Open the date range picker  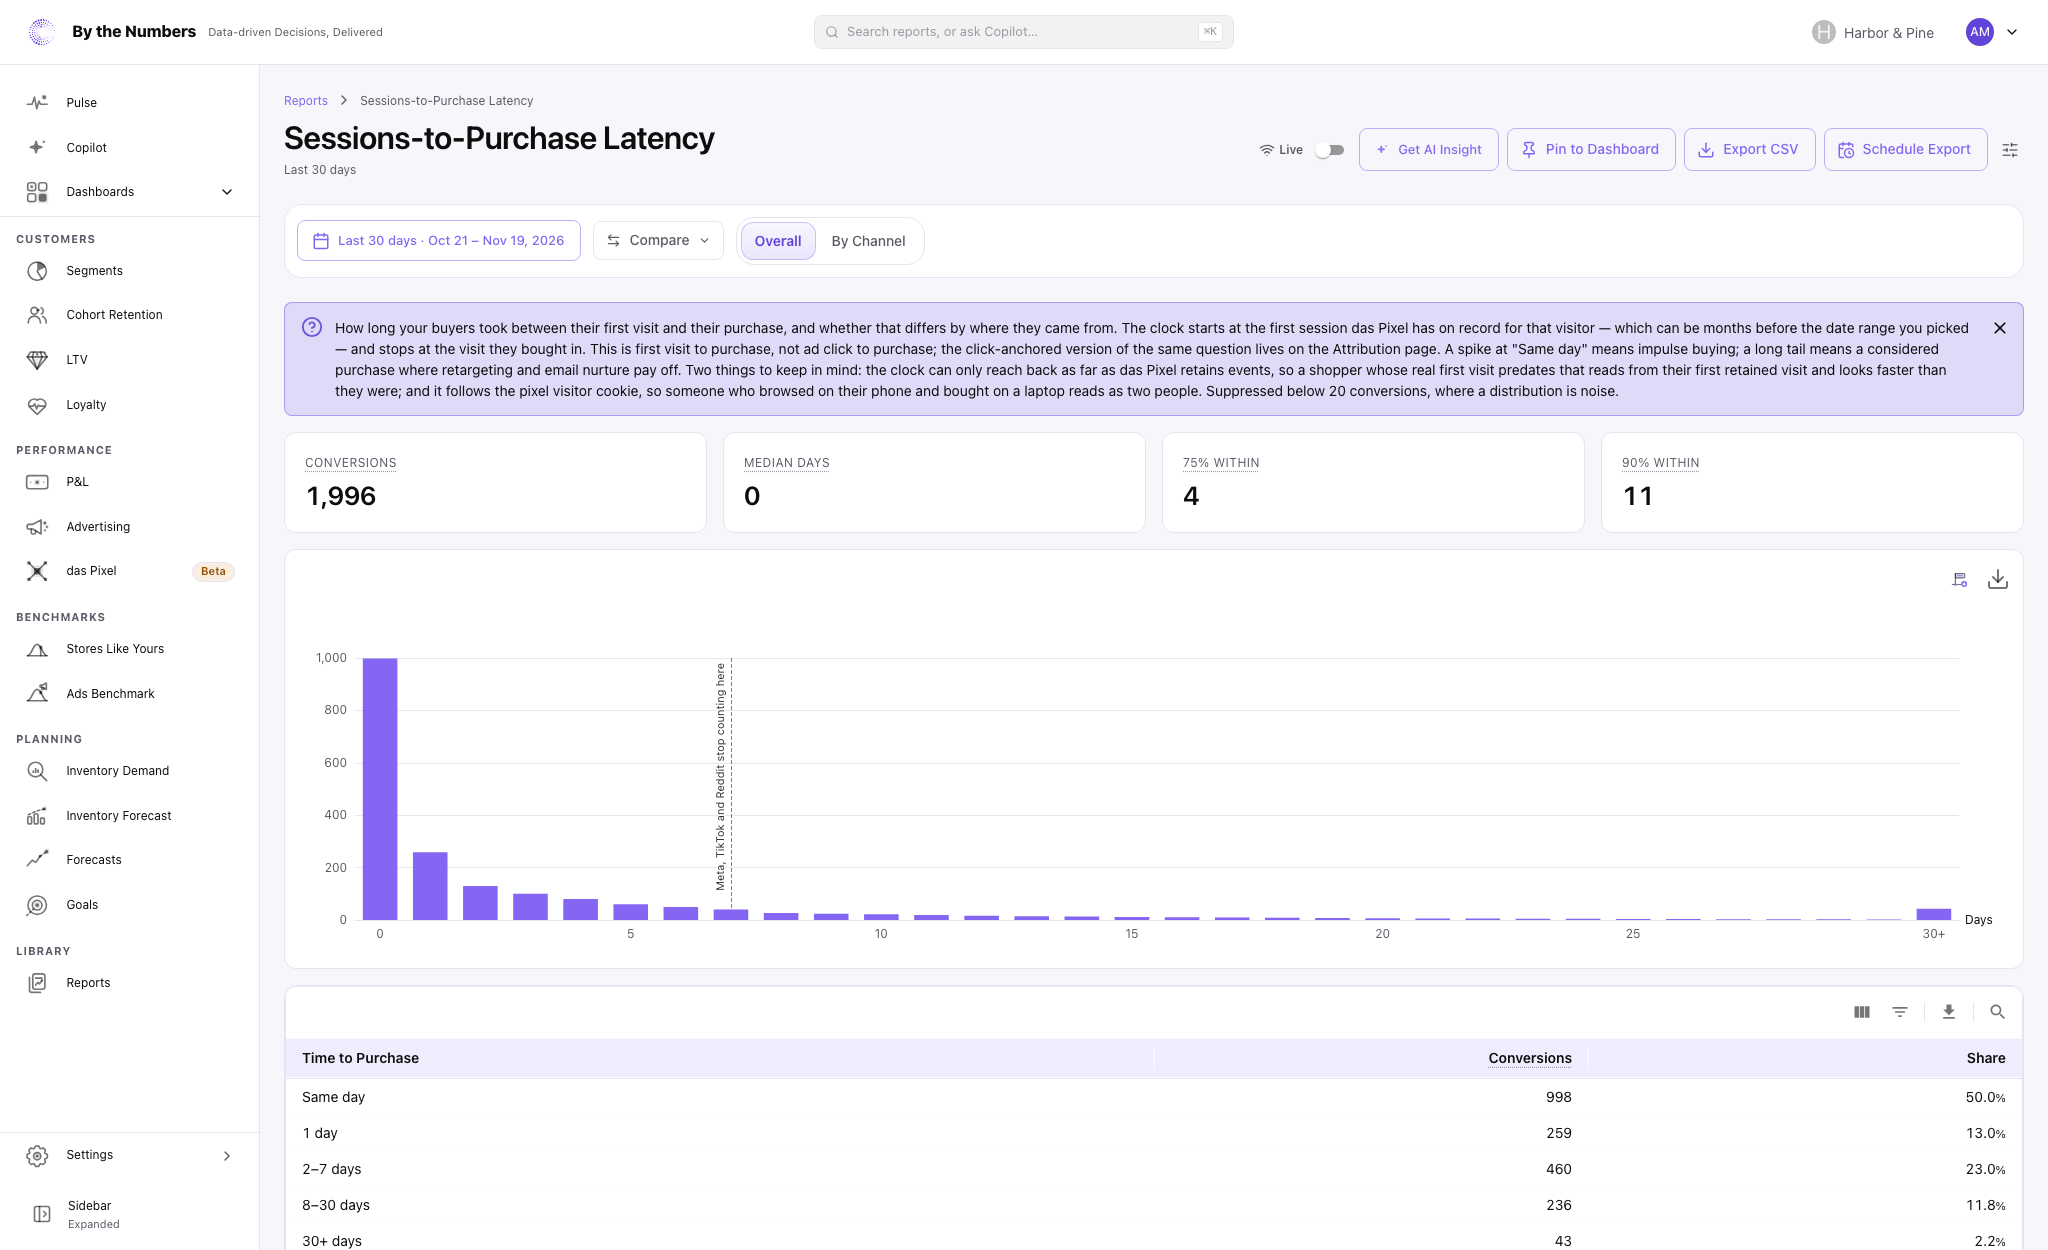(x=439, y=241)
